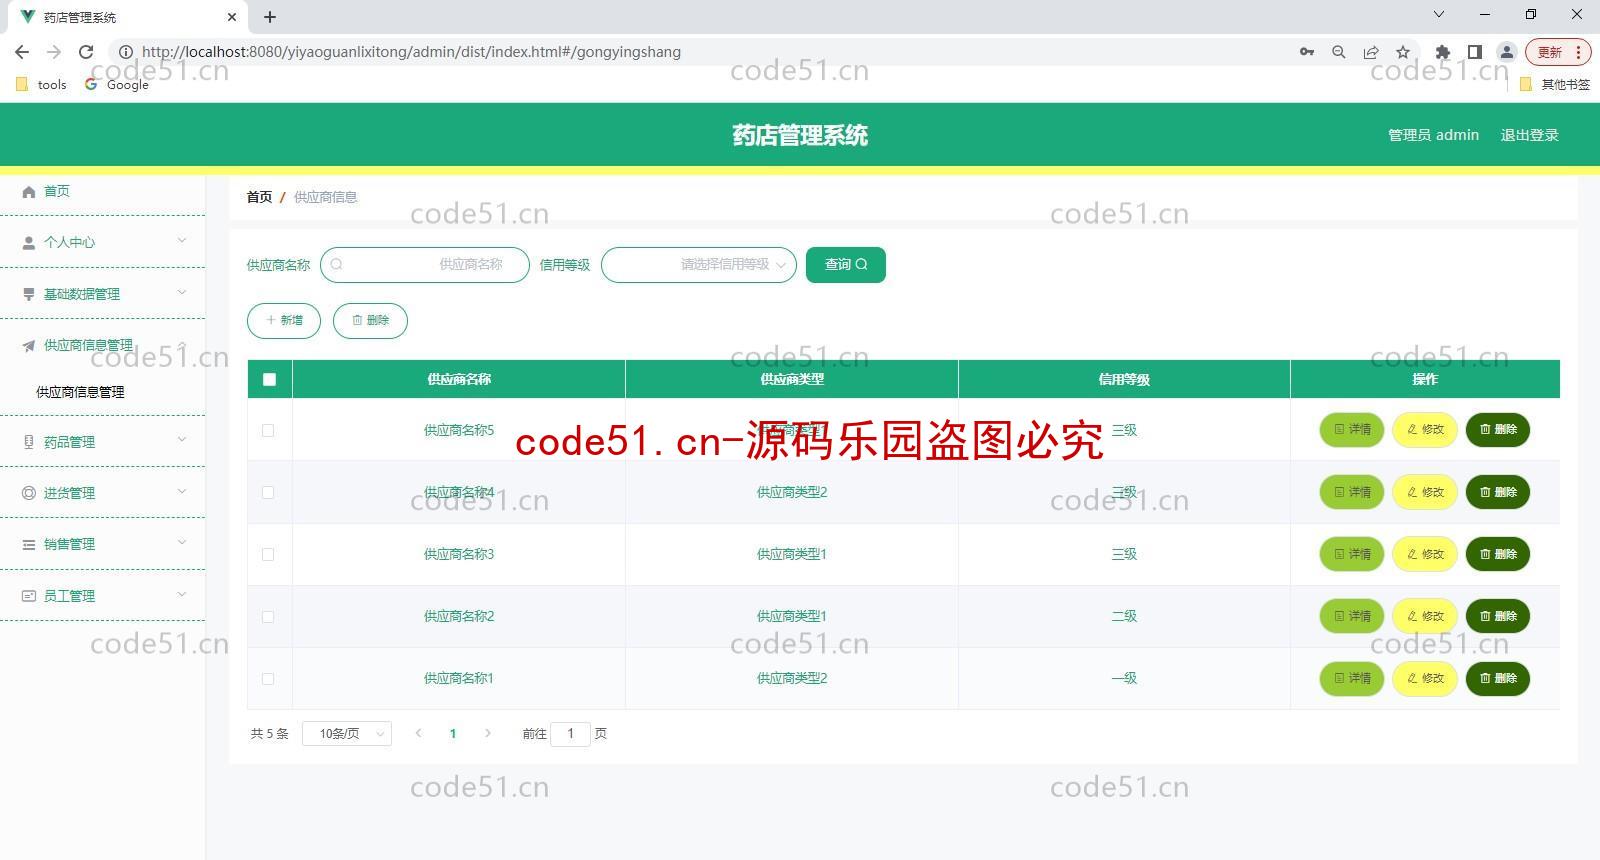View 详情 for 供应商名称5
Image resolution: width=1600 pixels, height=860 pixels.
(1352, 430)
